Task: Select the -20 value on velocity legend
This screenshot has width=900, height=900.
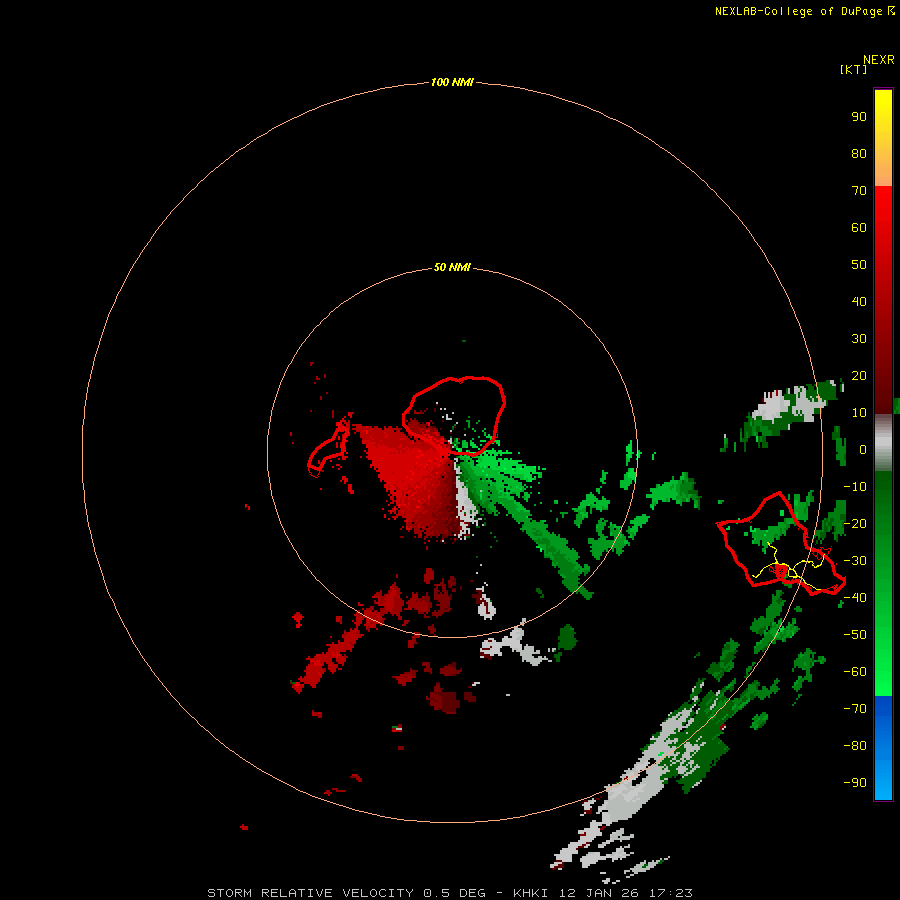Action: click(855, 523)
